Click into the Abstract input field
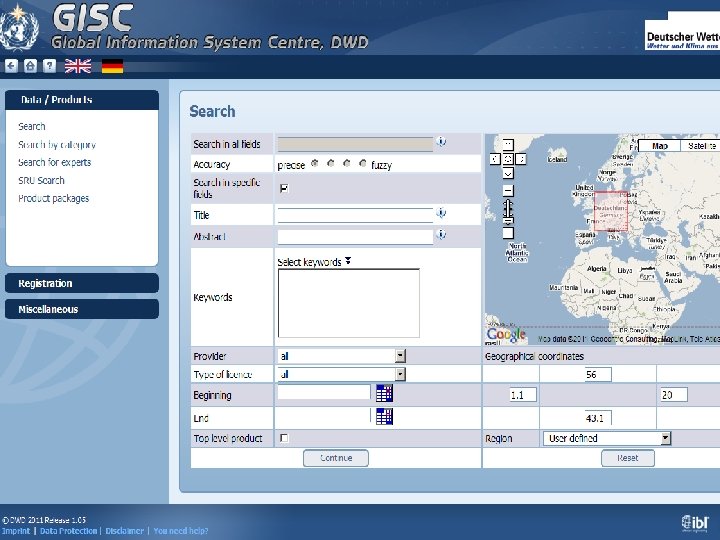The image size is (720, 540). pos(355,237)
